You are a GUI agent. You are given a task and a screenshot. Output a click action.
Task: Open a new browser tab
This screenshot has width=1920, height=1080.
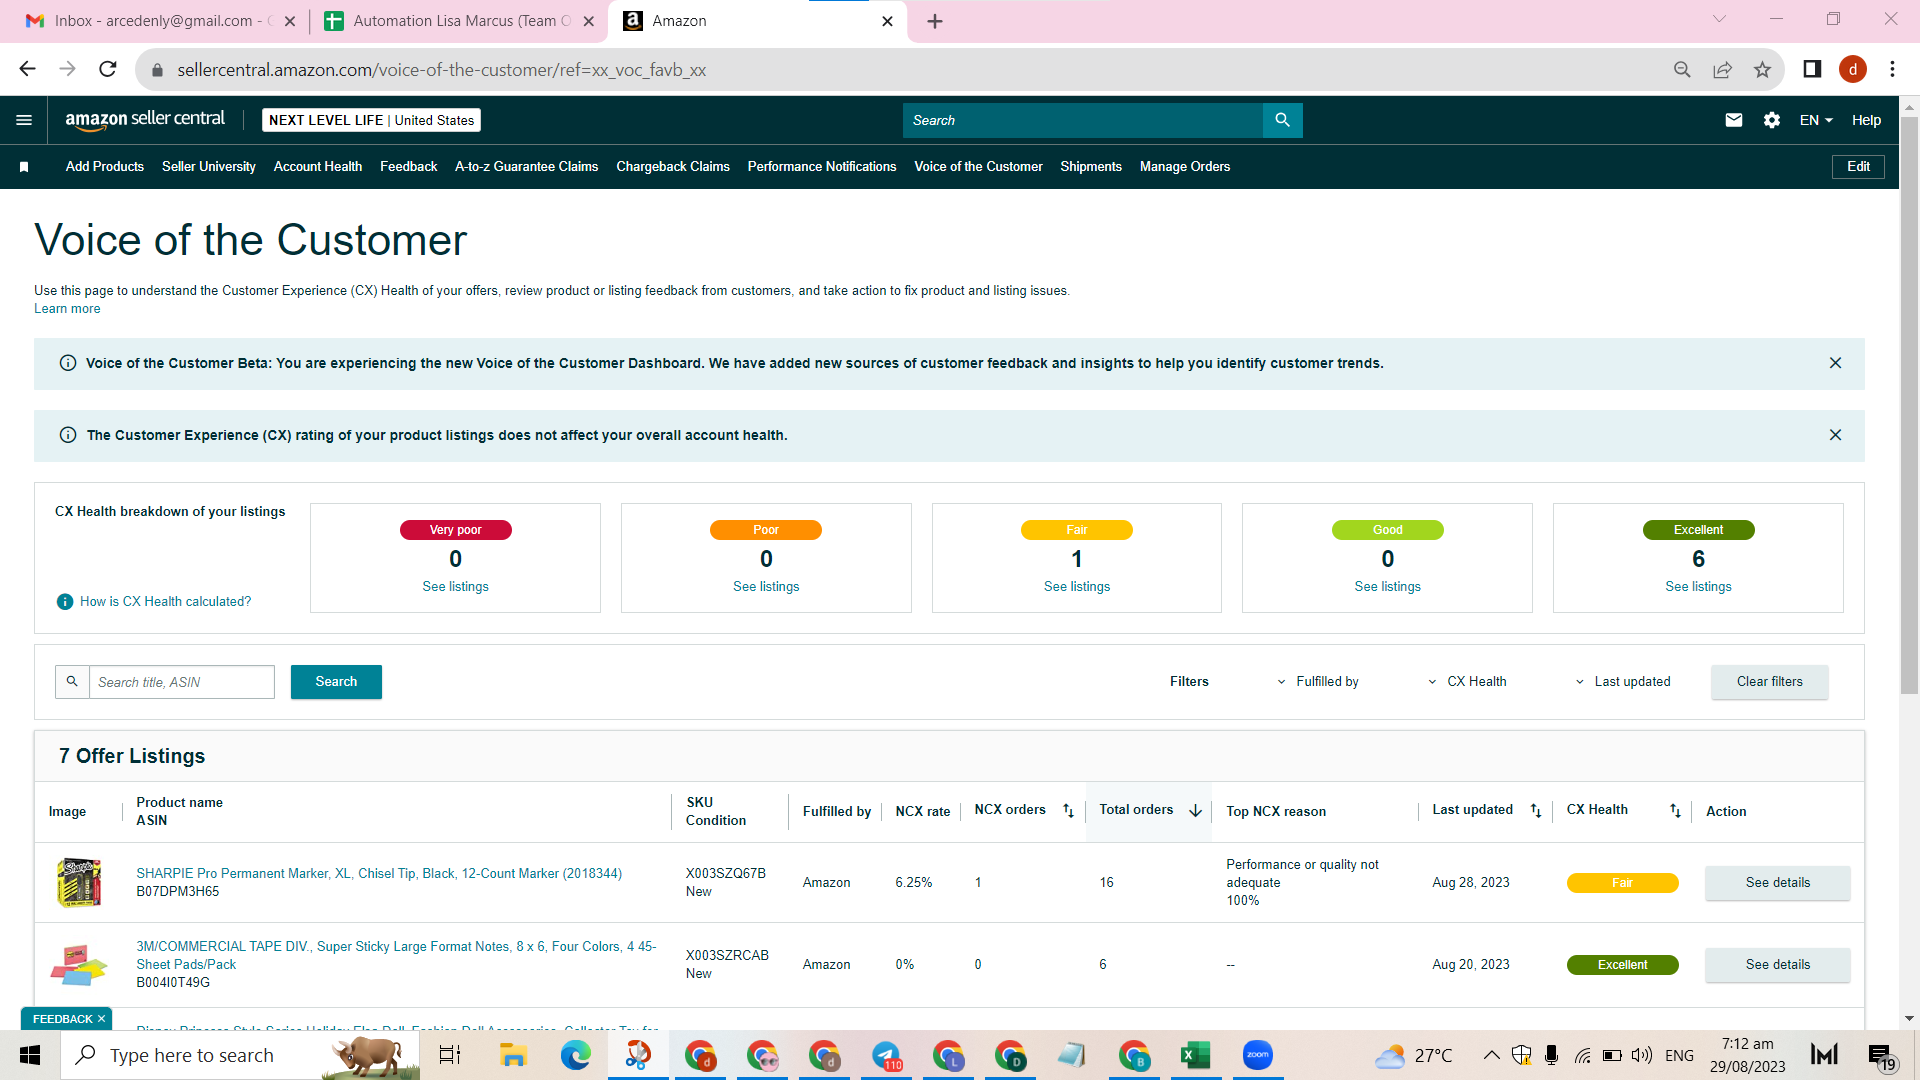click(935, 21)
